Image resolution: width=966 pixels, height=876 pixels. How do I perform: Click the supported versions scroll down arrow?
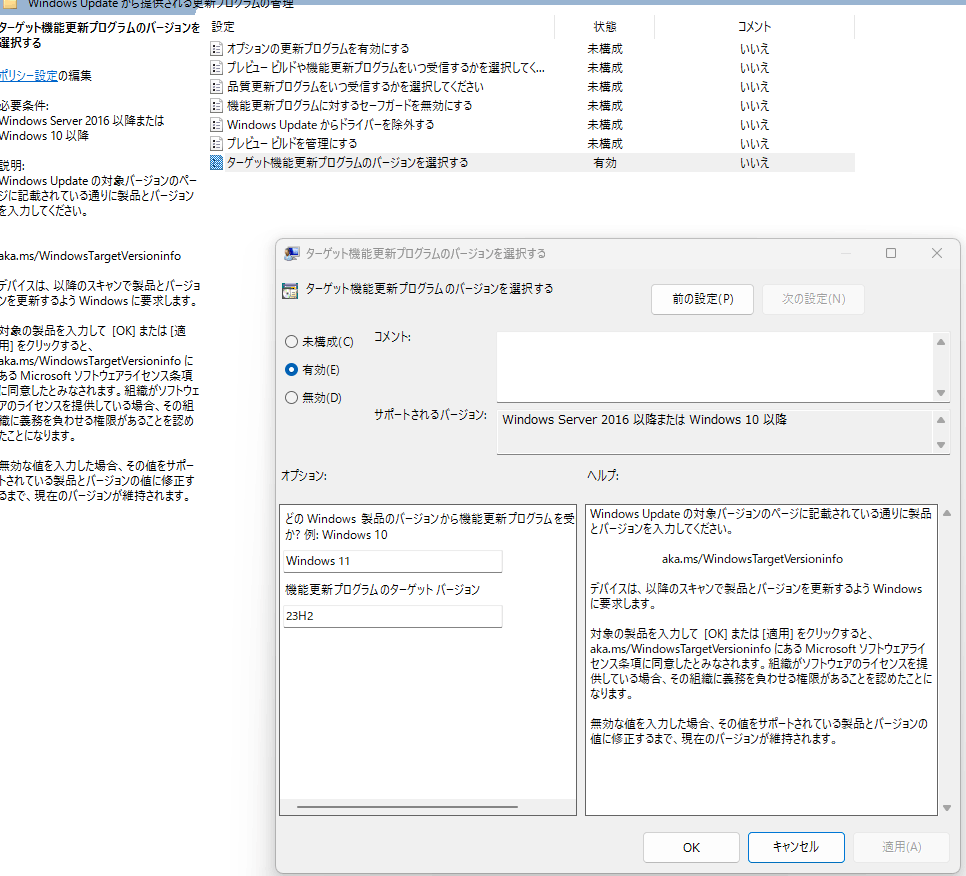pyautogui.click(x=941, y=445)
